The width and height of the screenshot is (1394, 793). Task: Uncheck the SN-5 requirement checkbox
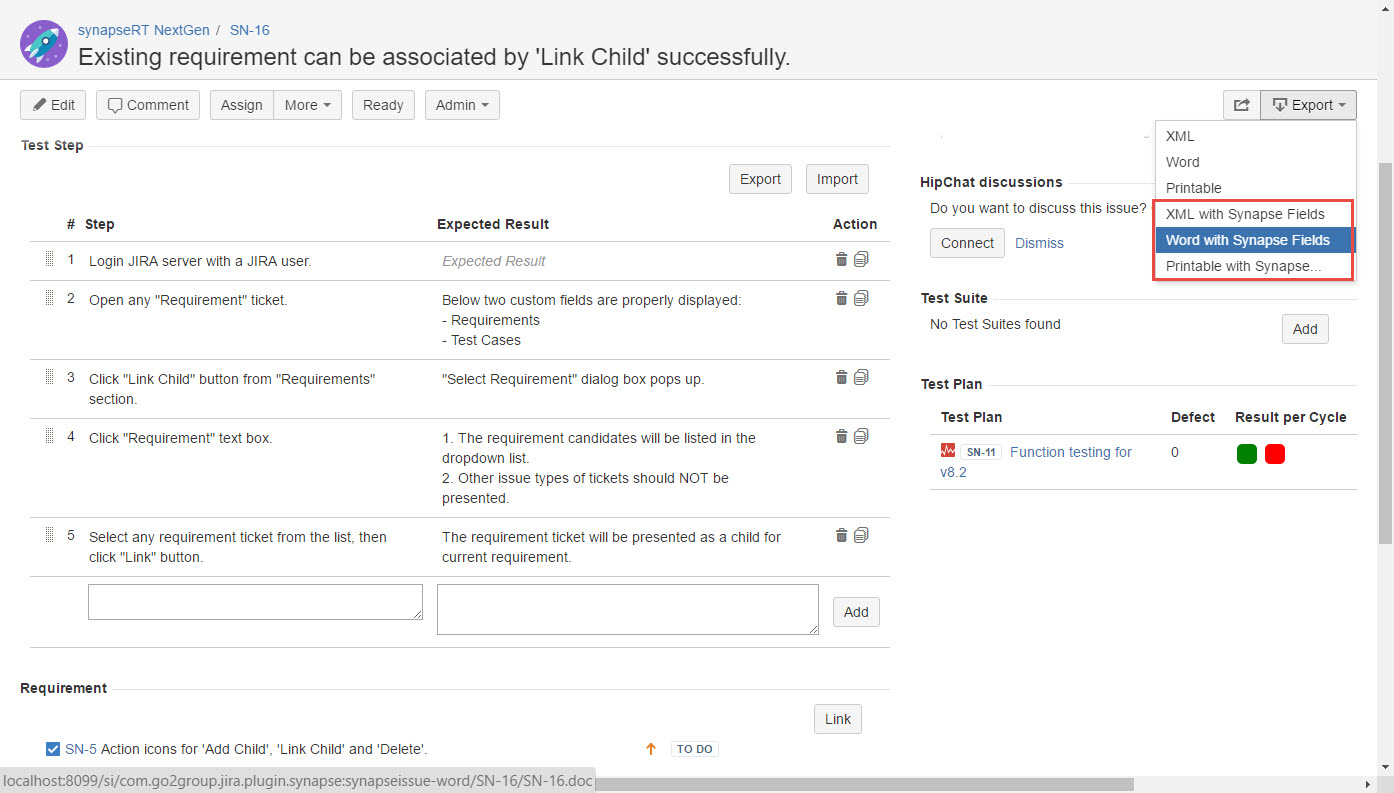tap(53, 749)
